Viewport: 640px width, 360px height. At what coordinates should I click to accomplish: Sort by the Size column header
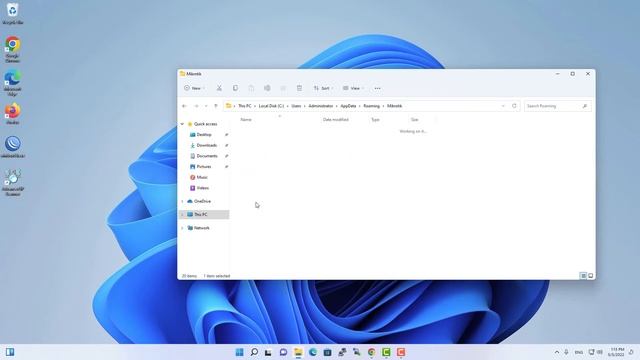[x=414, y=120]
